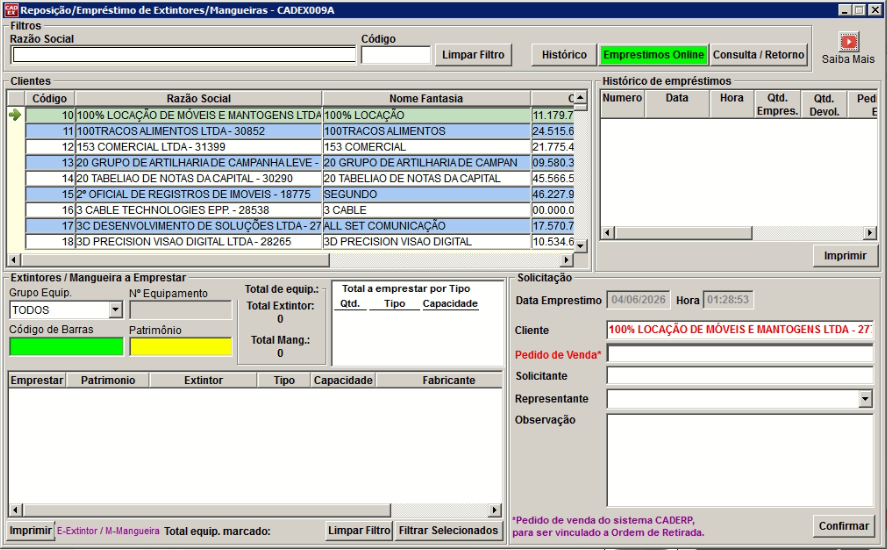
Task: Click the Confirmar button
Action: (843, 526)
